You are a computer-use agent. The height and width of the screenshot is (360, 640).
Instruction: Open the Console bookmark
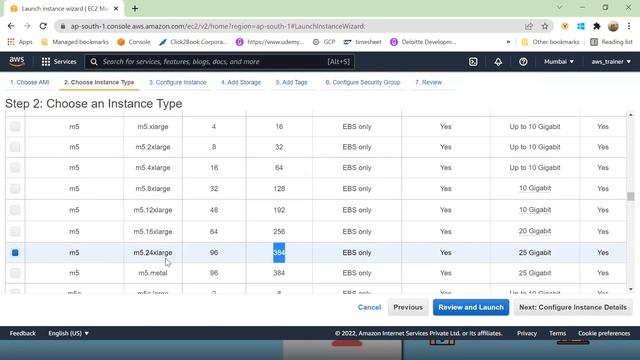tap(134, 42)
